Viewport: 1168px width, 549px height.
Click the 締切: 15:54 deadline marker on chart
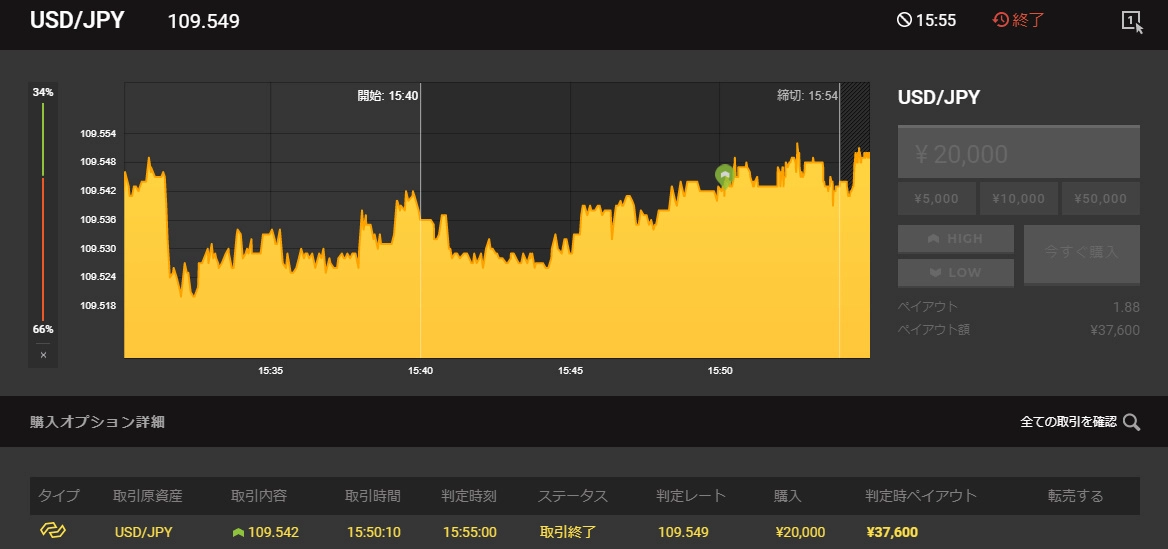[808, 96]
